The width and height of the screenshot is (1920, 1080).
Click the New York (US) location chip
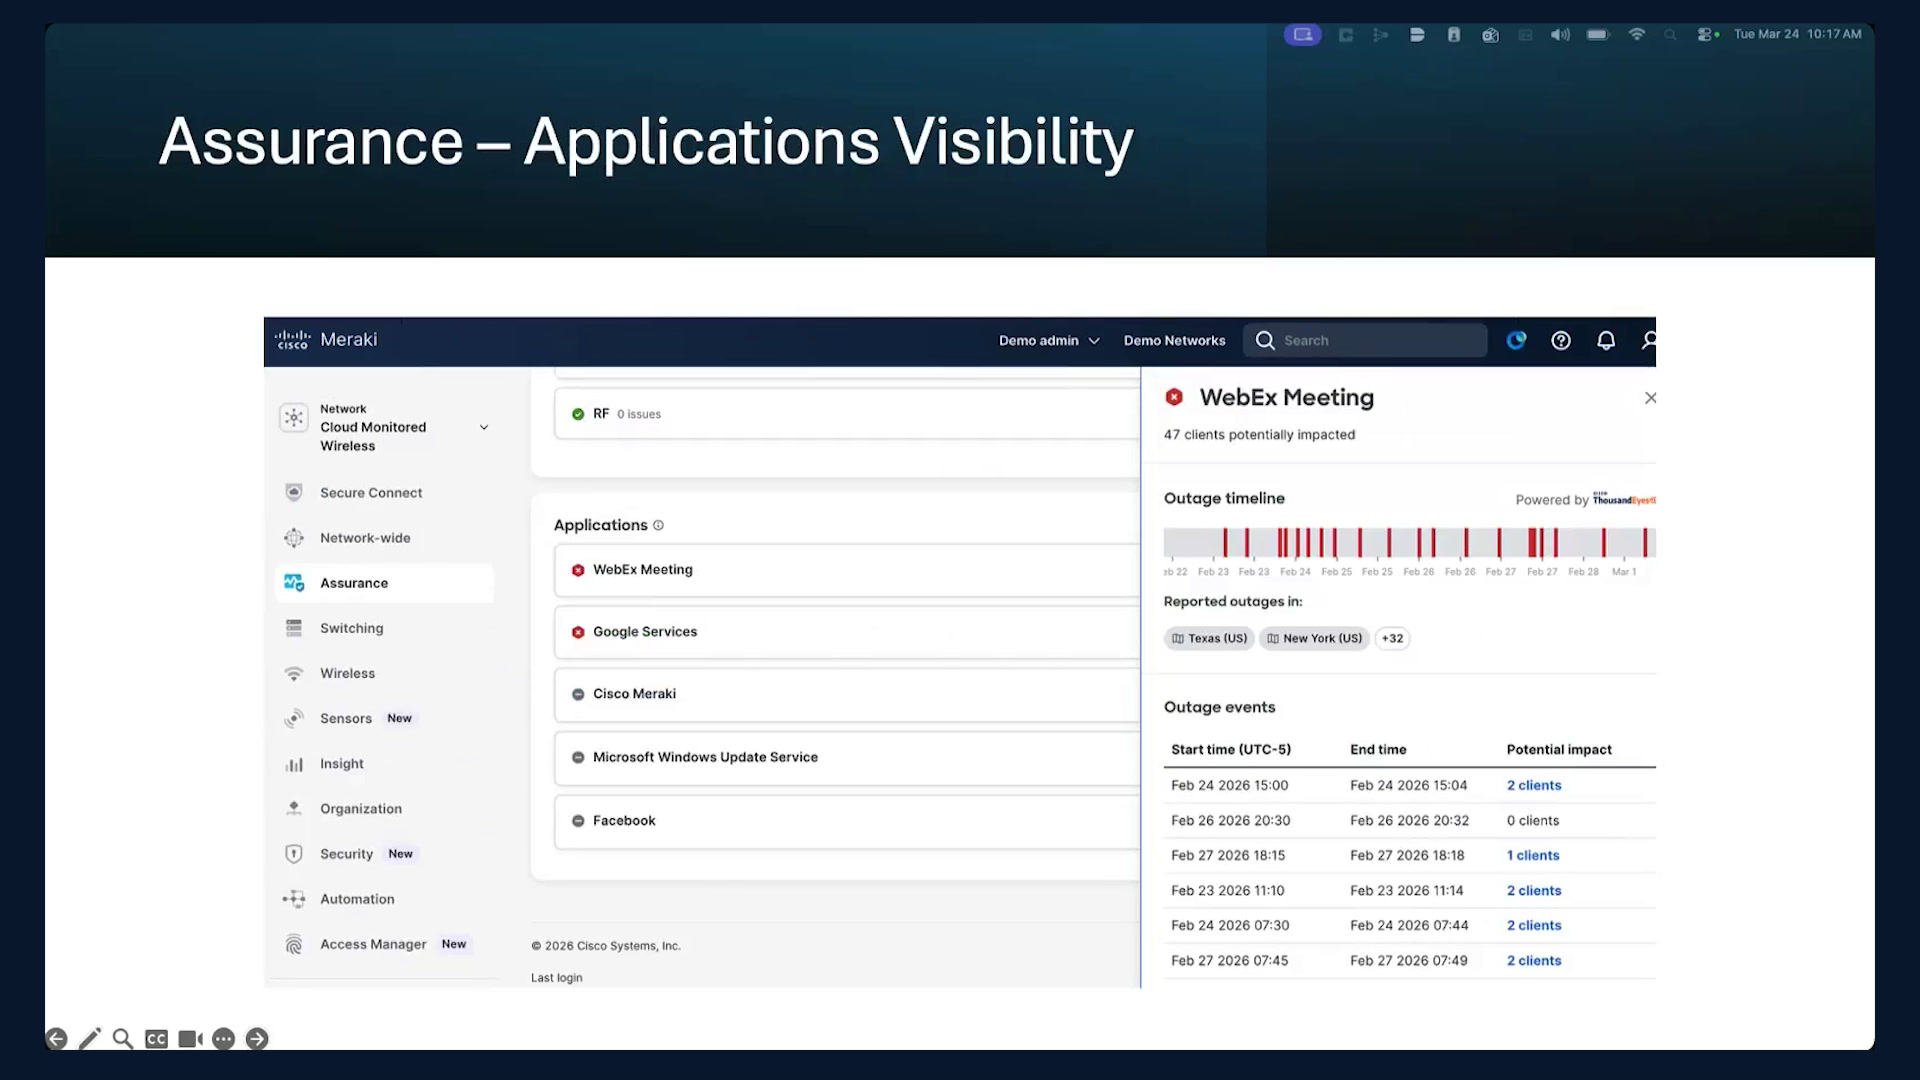pyautogui.click(x=1314, y=638)
